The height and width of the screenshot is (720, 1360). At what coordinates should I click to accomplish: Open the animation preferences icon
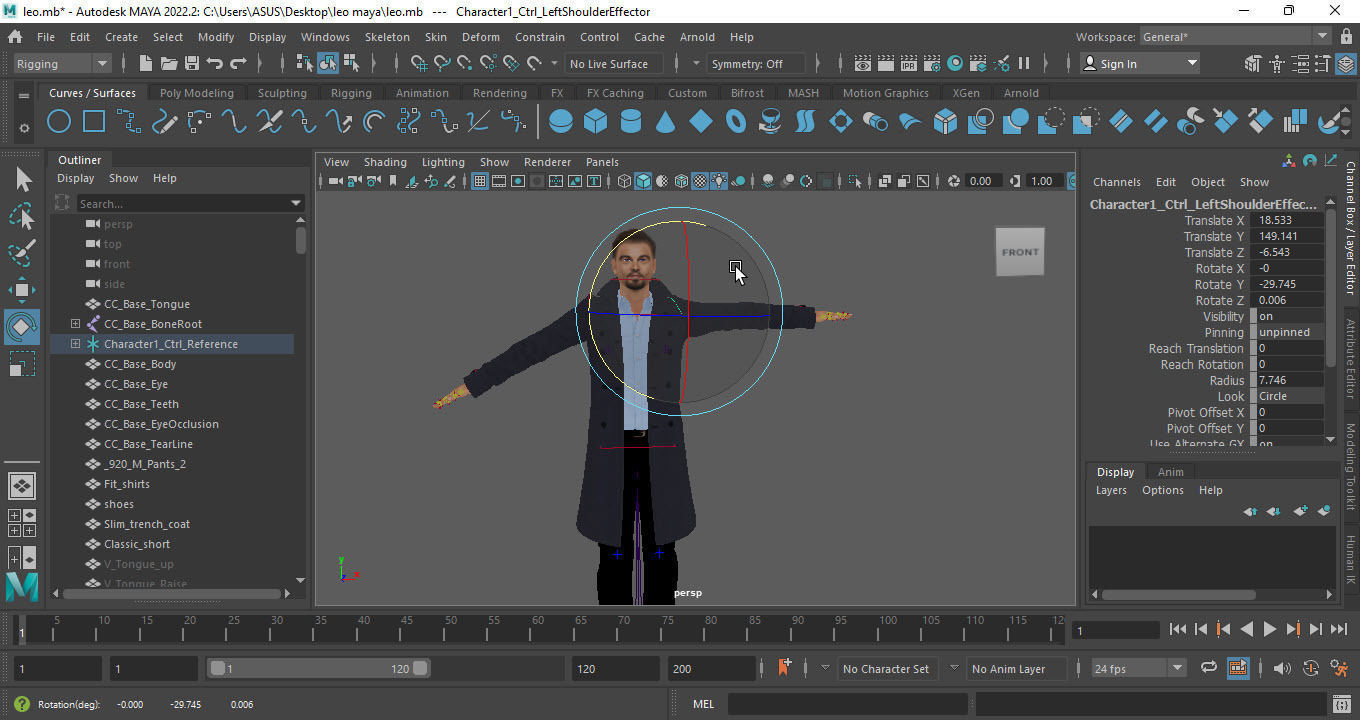tap(1338, 668)
